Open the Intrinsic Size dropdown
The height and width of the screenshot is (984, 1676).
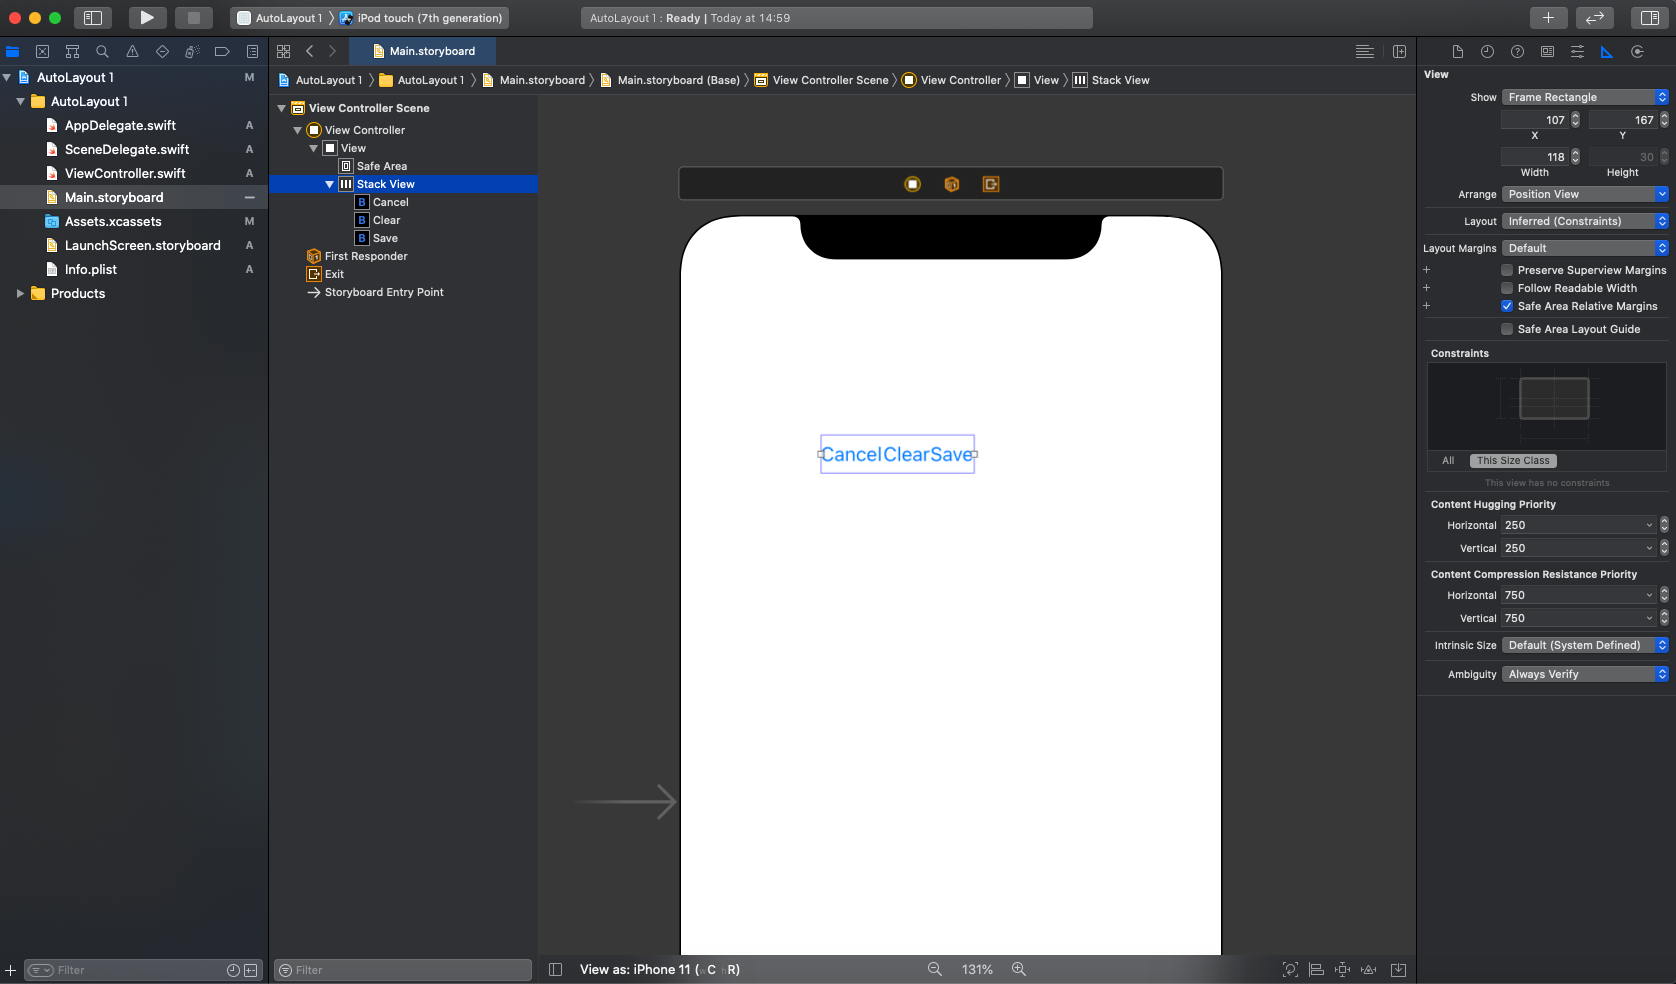click(1585, 645)
